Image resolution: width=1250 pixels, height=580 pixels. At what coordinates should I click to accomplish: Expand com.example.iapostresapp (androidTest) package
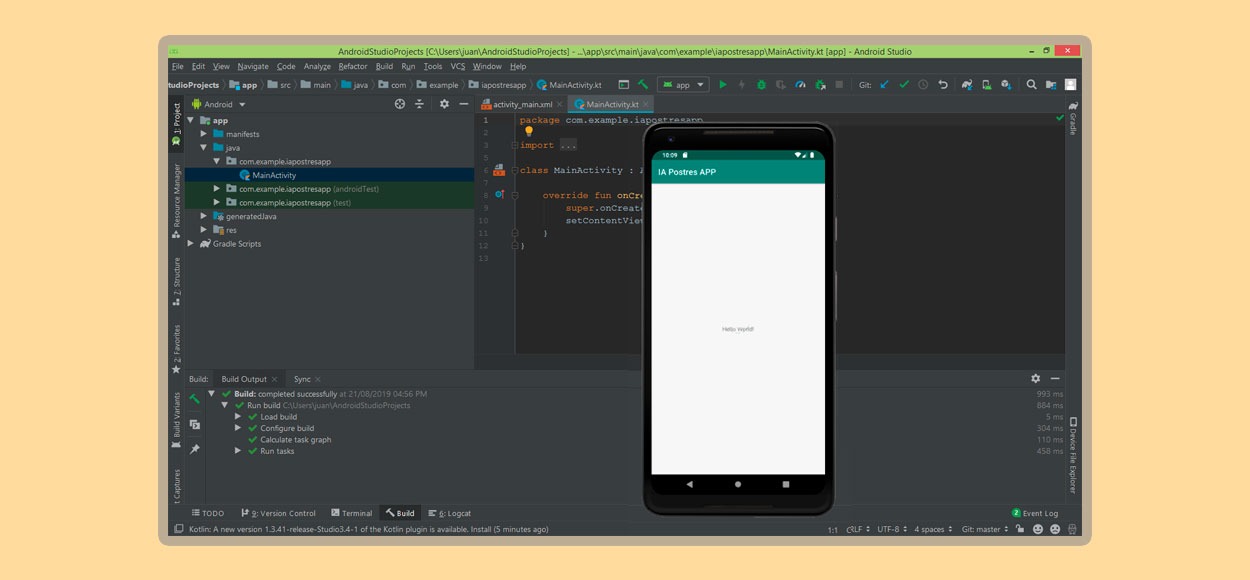point(217,189)
